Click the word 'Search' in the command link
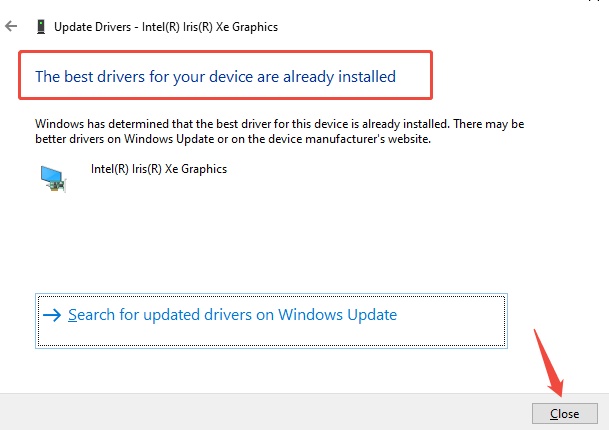This screenshot has height=430, width=609. 92,315
